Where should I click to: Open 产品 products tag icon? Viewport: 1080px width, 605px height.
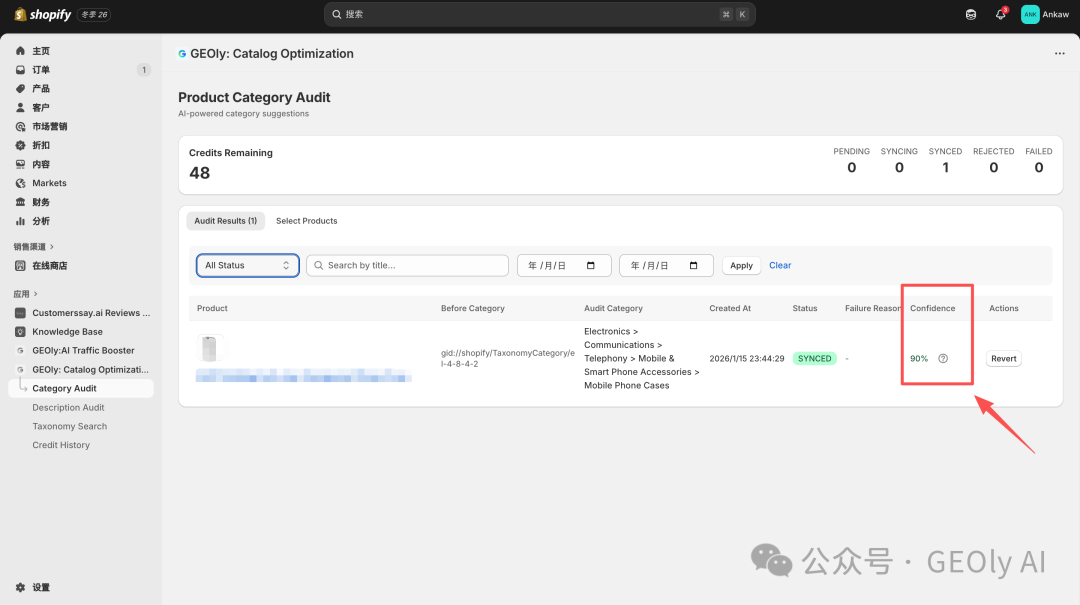point(20,89)
